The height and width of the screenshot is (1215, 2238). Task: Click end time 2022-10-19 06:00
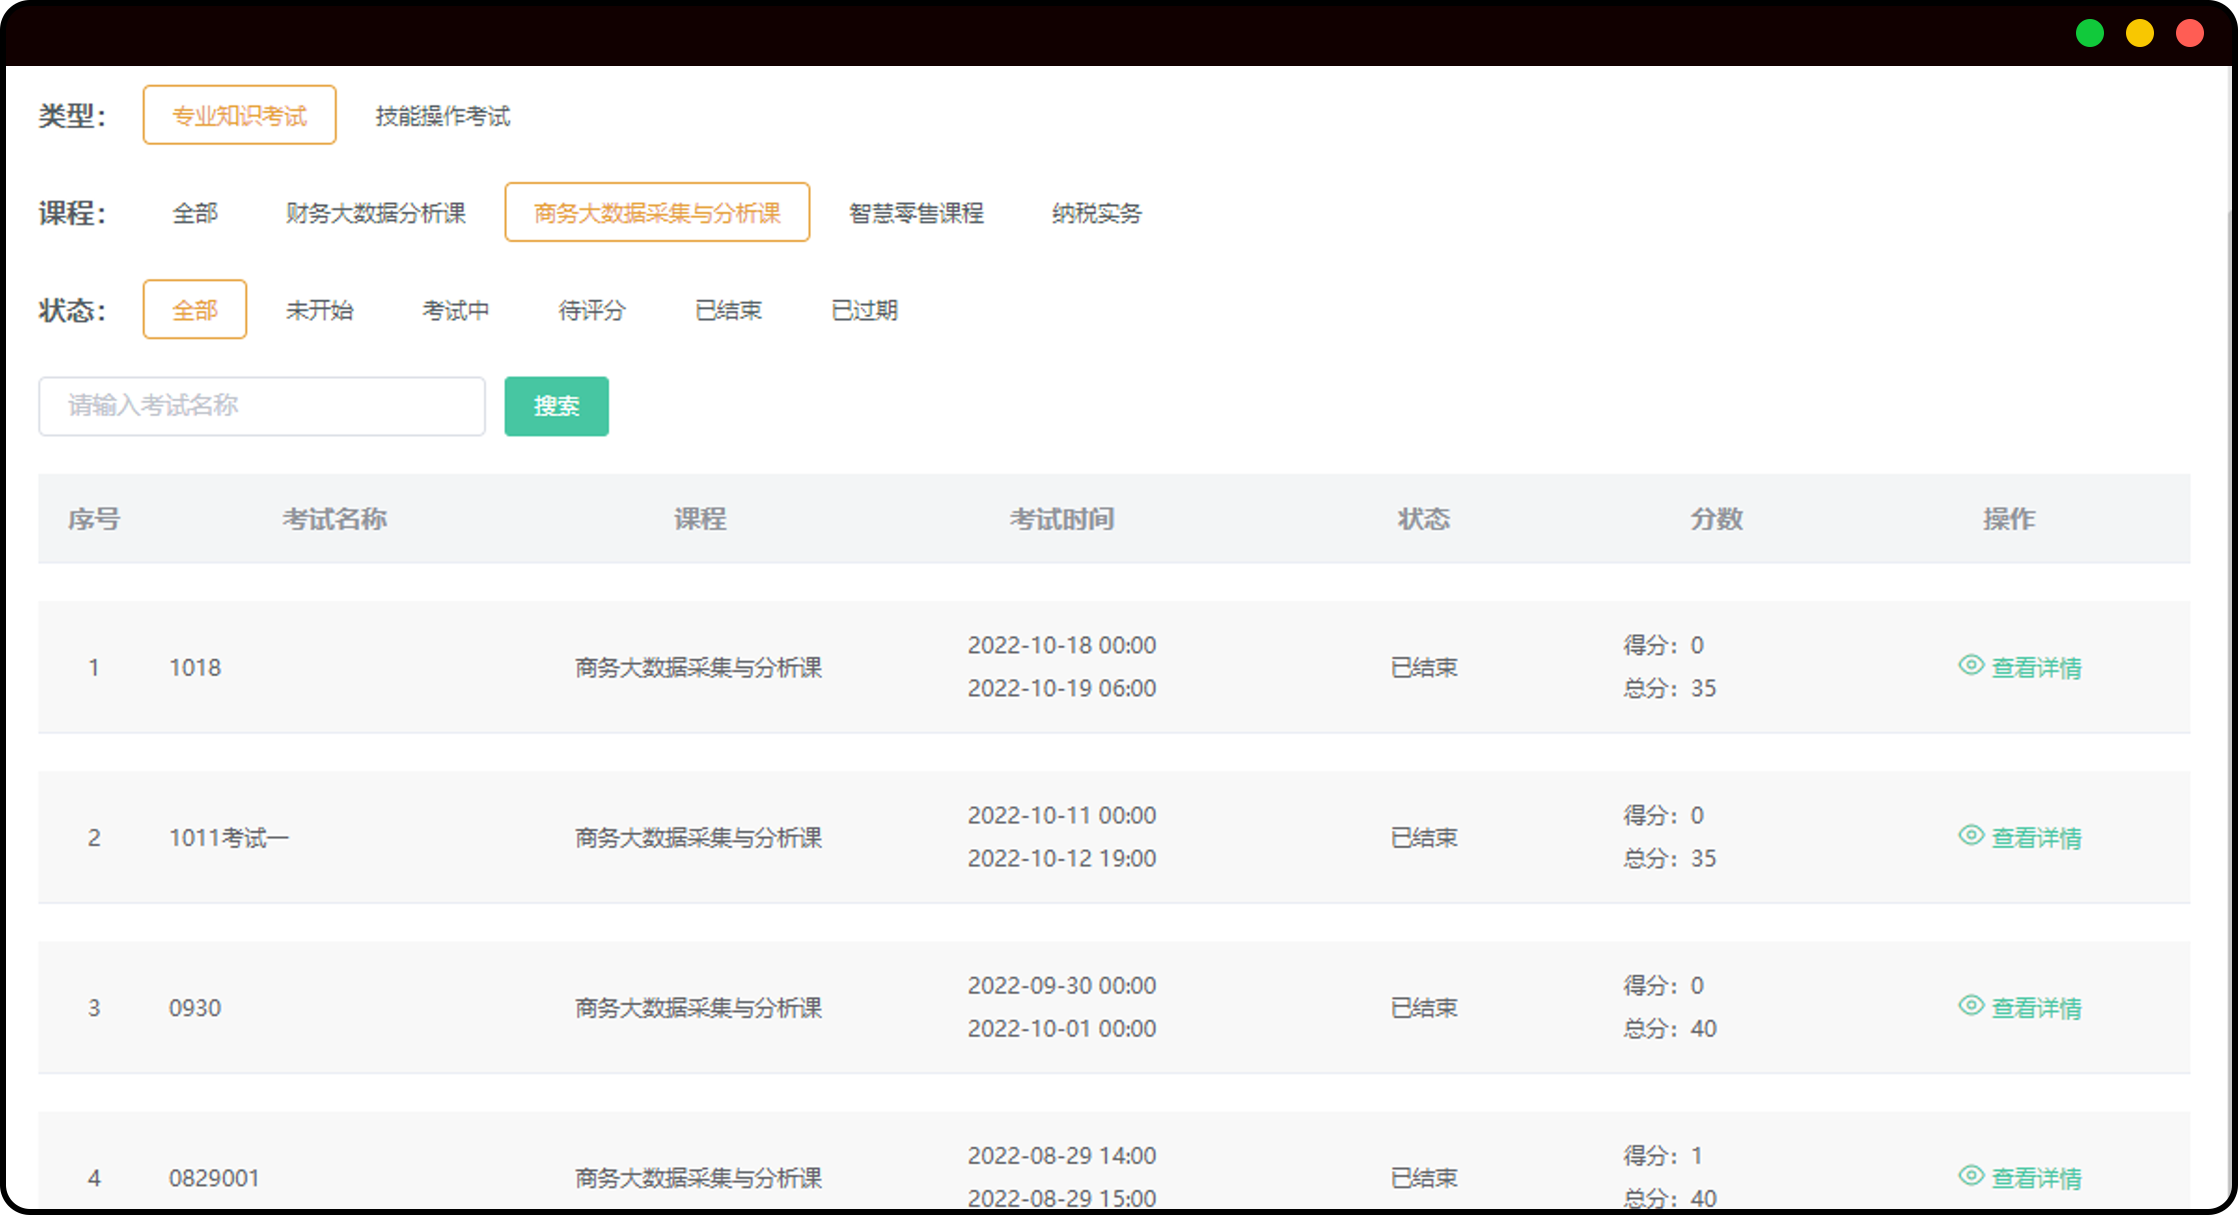click(x=1062, y=688)
